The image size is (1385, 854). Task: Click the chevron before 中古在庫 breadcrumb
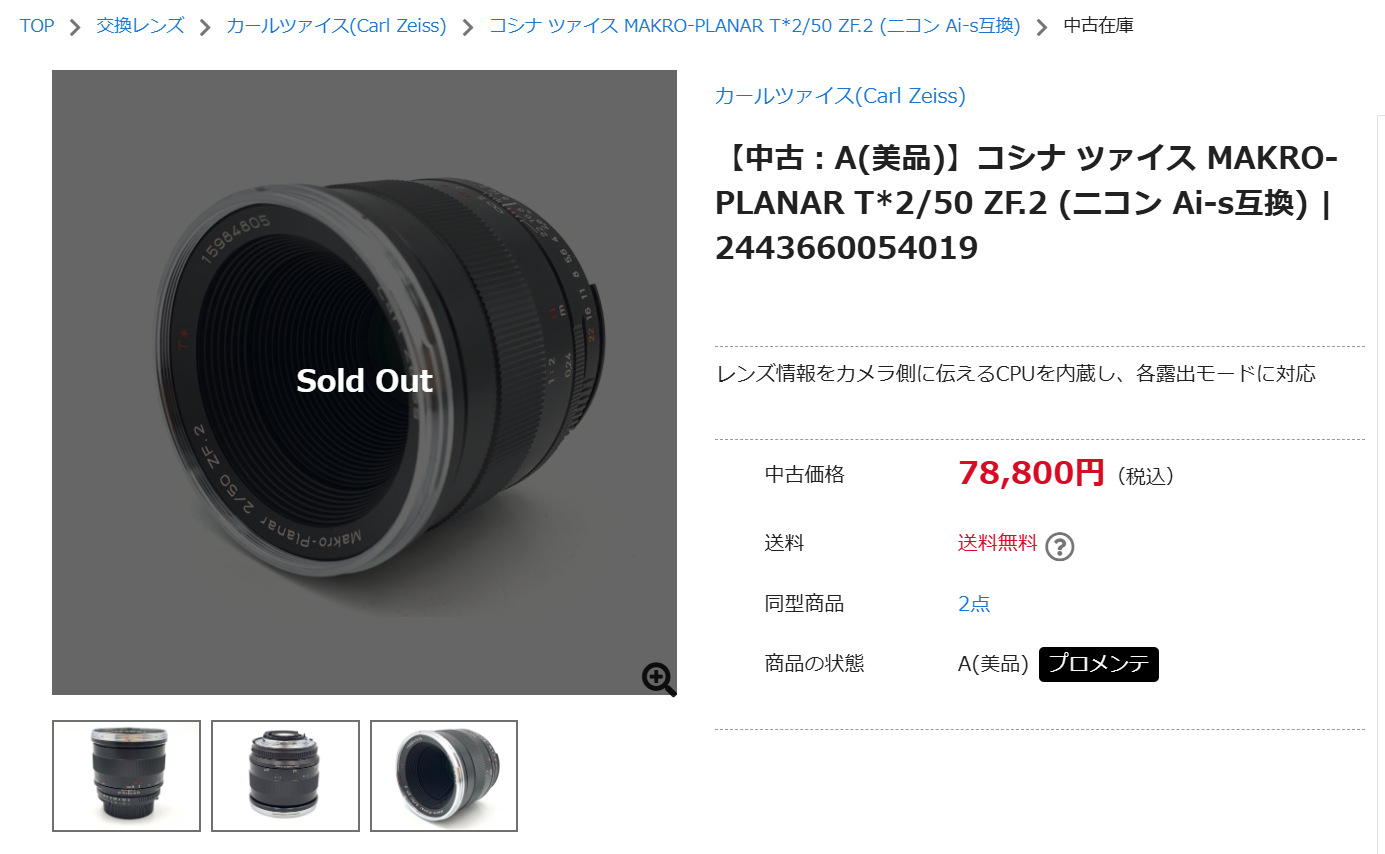click(x=1042, y=27)
